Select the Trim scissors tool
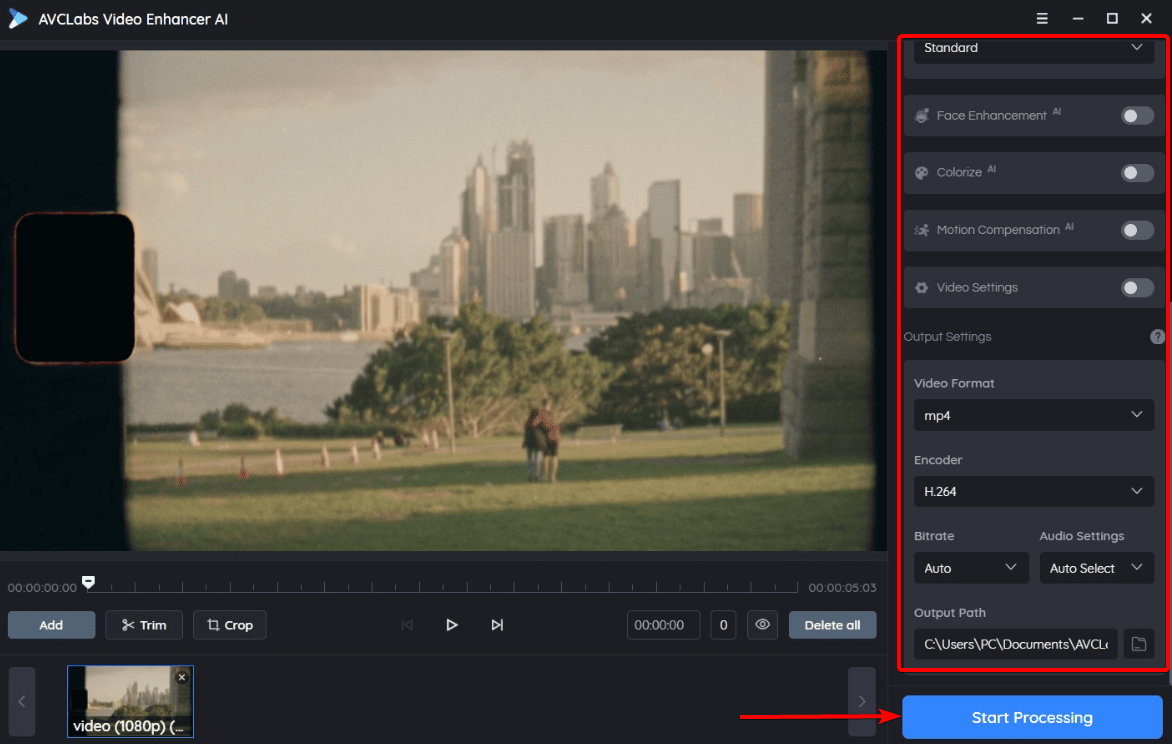 coord(144,625)
